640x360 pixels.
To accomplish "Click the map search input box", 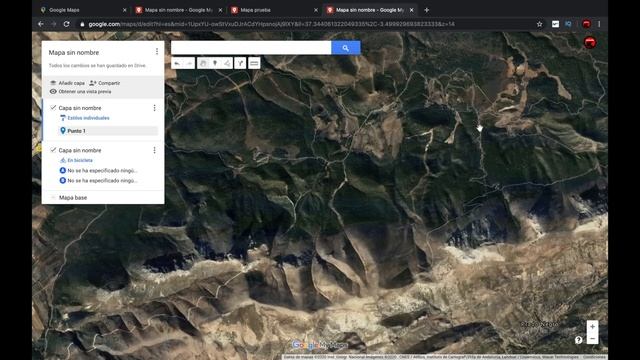I will point(251,48).
